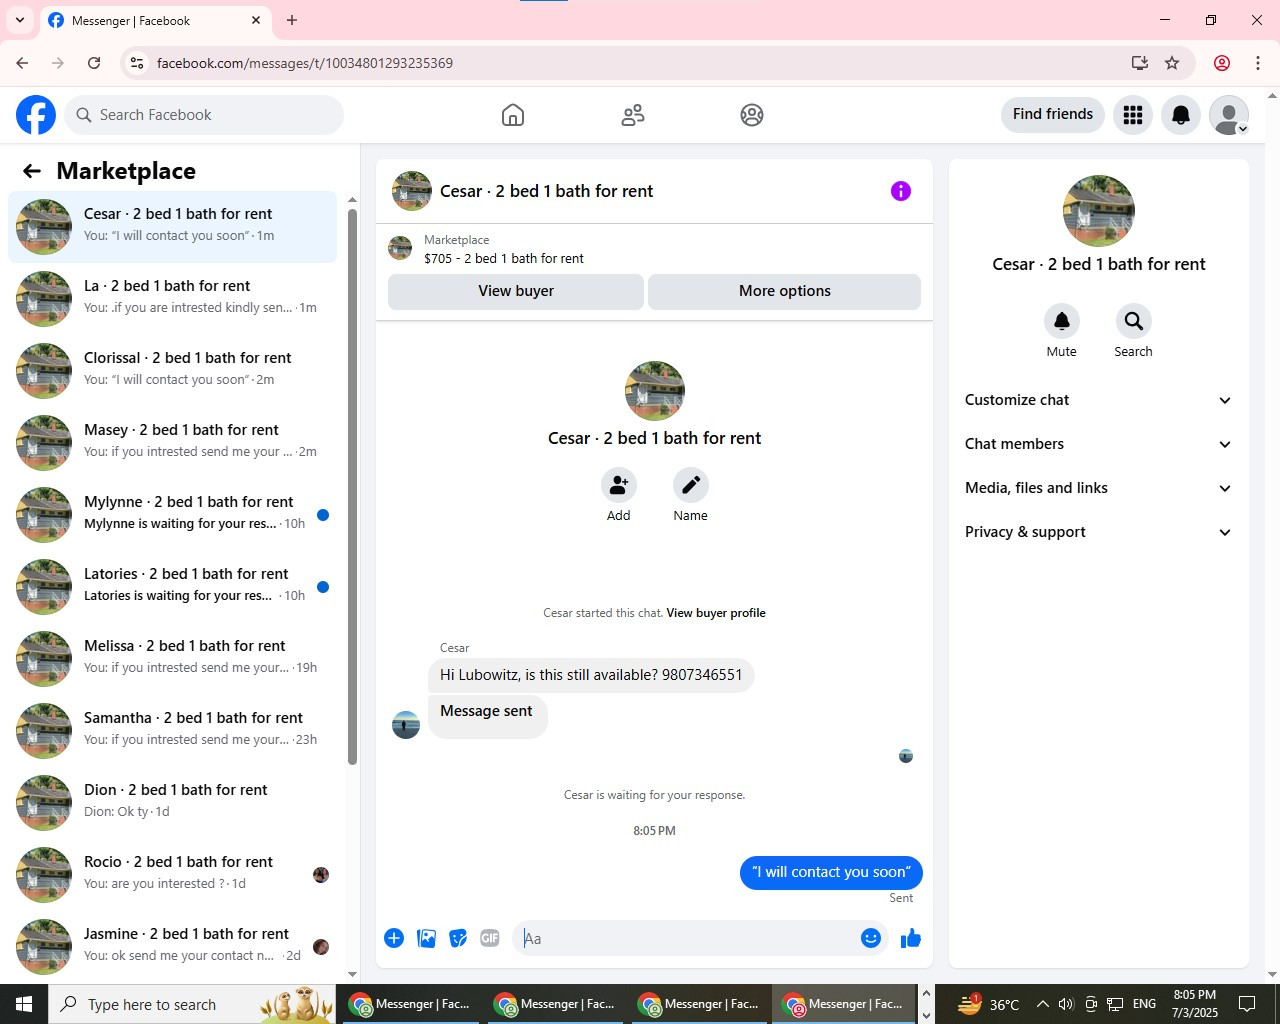This screenshot has height=1024, width=1280.
Task: Open the Dion conversation
Action: click(173, 802)
